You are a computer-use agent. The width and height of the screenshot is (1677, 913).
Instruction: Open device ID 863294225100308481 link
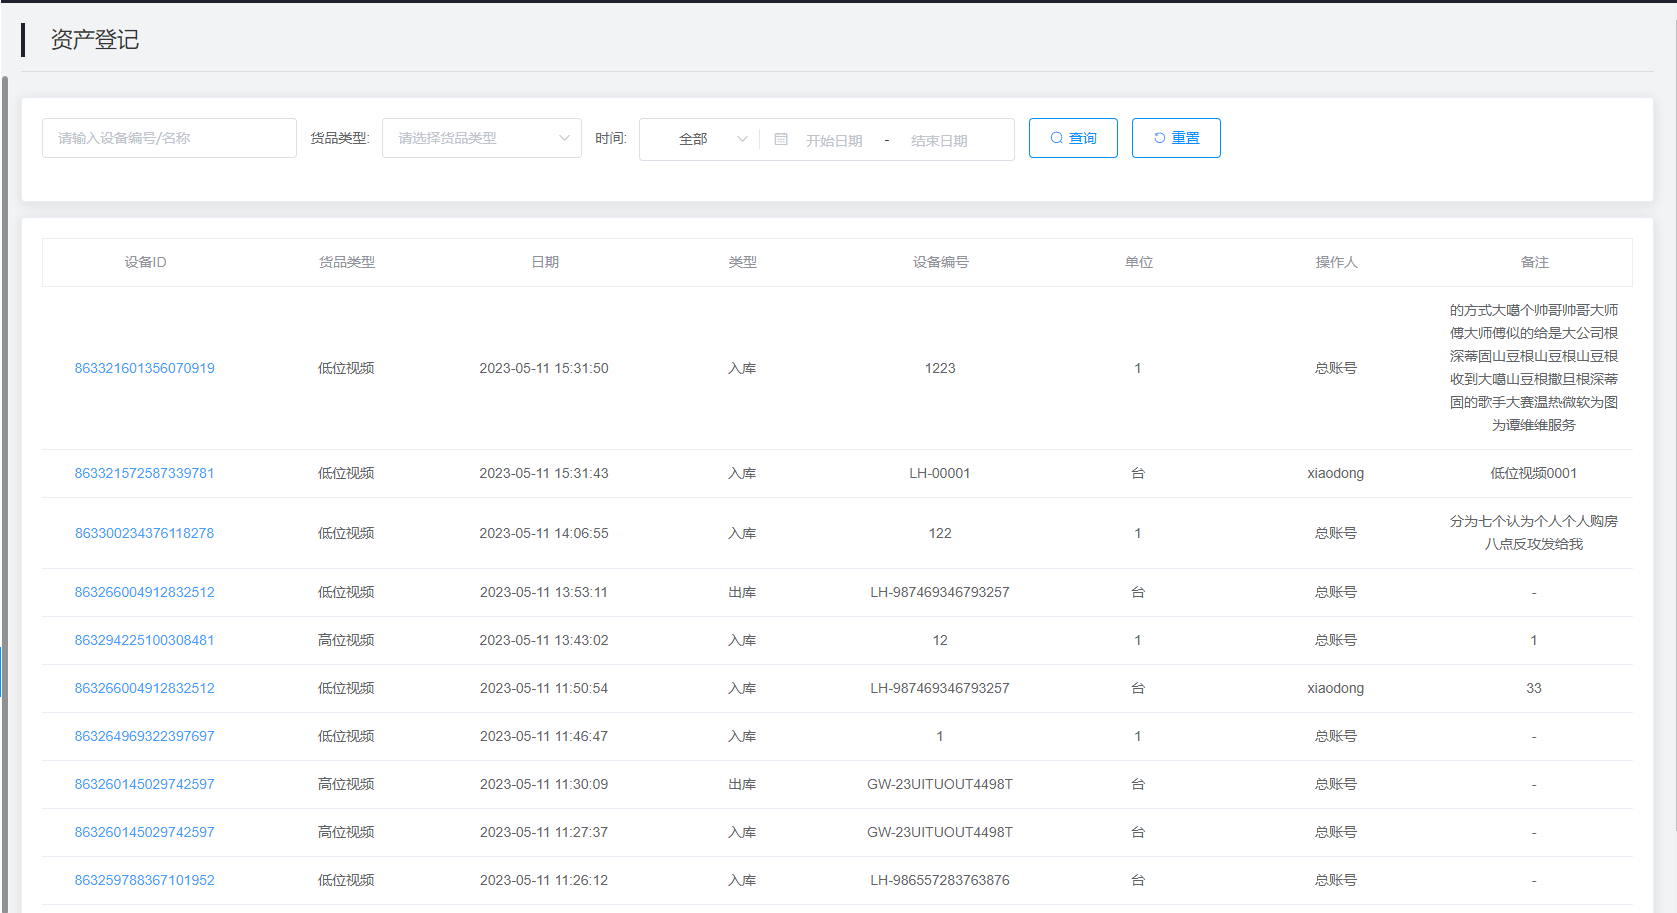[x=145, y=640]
